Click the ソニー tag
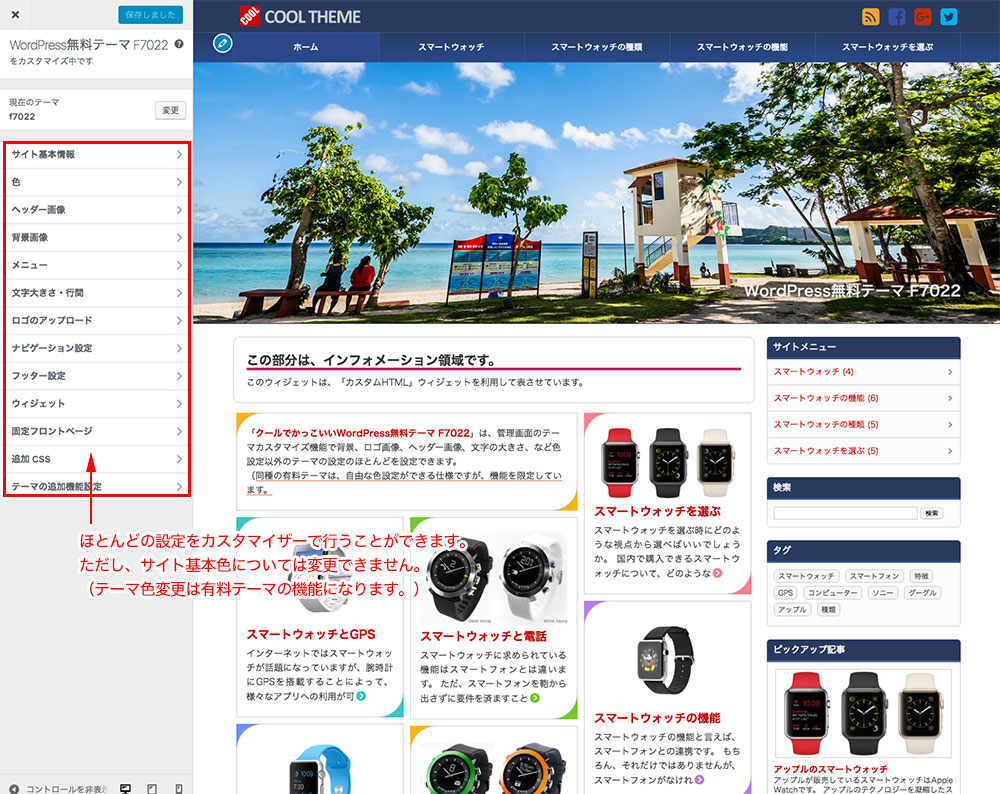The image size is (1000, 794). click(x=883, y=593)
